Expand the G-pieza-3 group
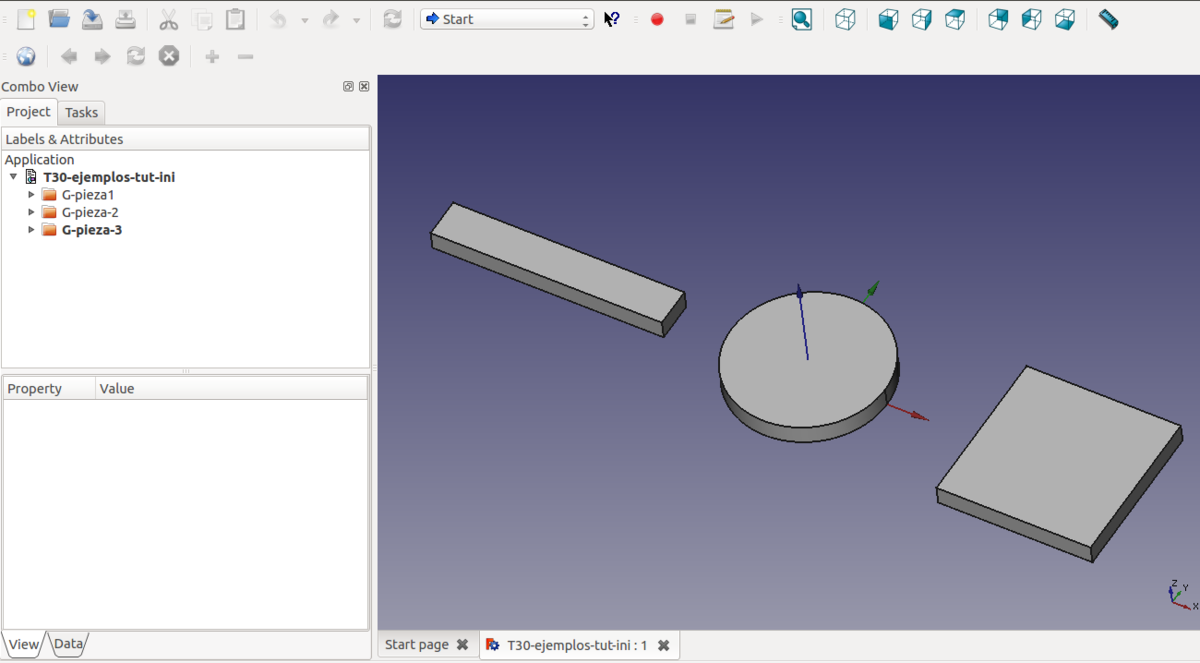 click(31, 230)
